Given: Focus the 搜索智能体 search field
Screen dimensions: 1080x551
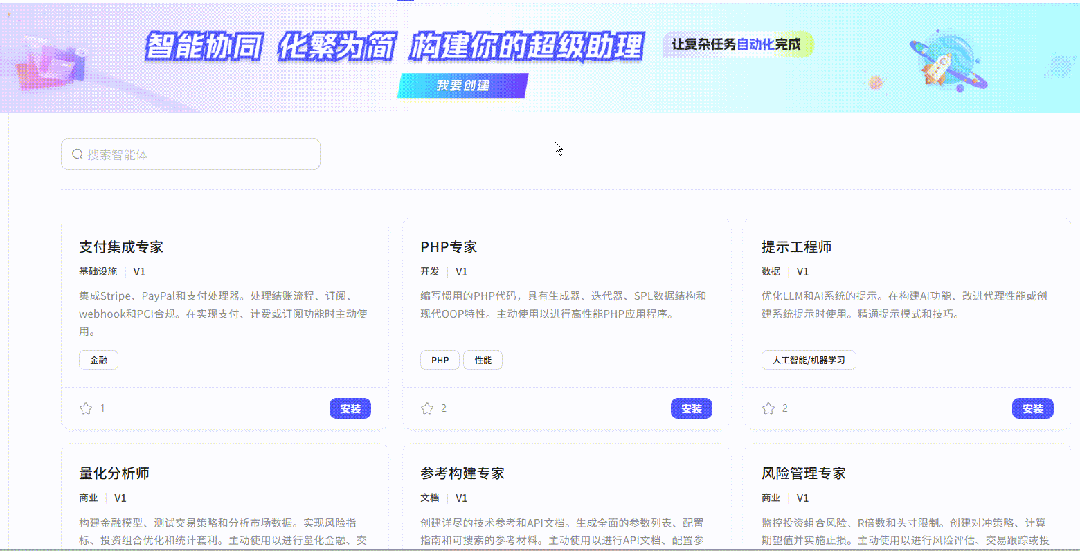Looking at the screenshot, I should pos(191,154).
